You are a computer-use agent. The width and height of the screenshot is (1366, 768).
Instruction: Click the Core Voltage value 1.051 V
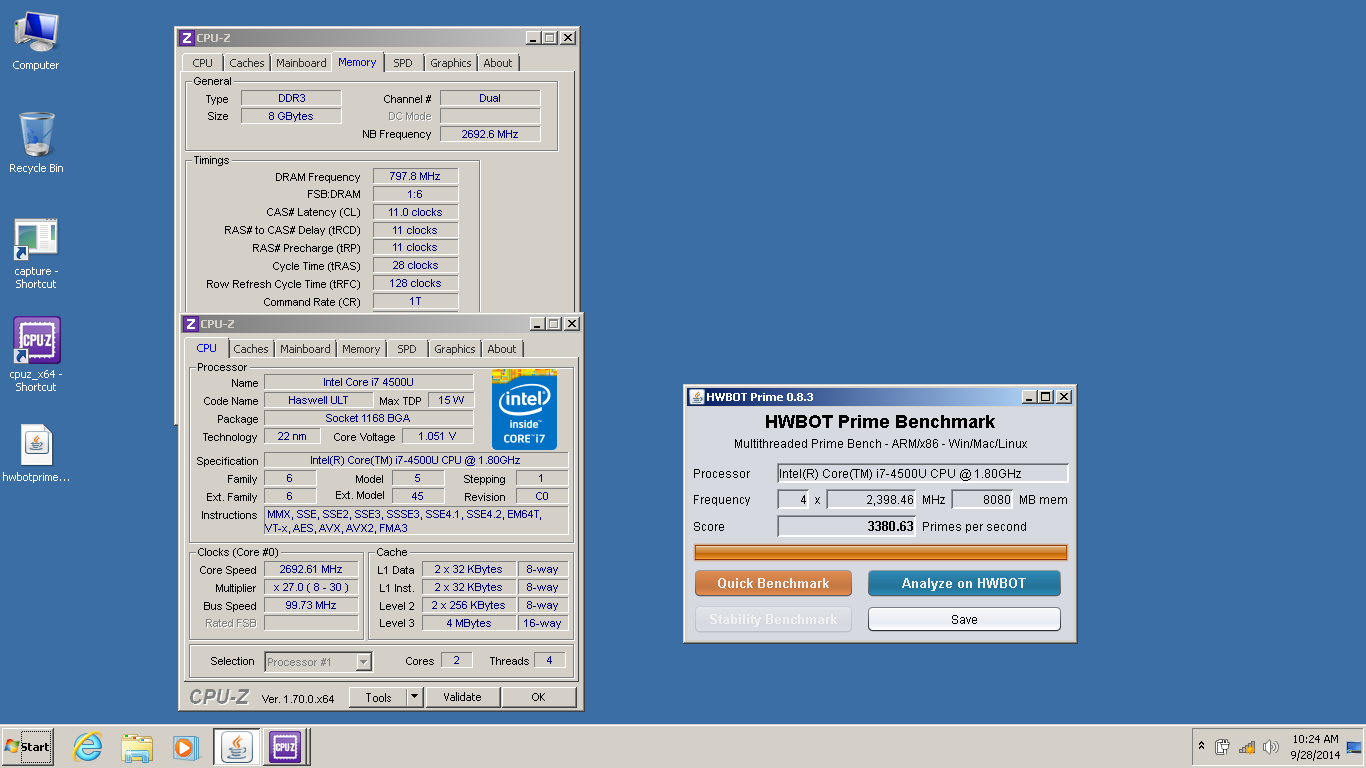click(438, 436)
